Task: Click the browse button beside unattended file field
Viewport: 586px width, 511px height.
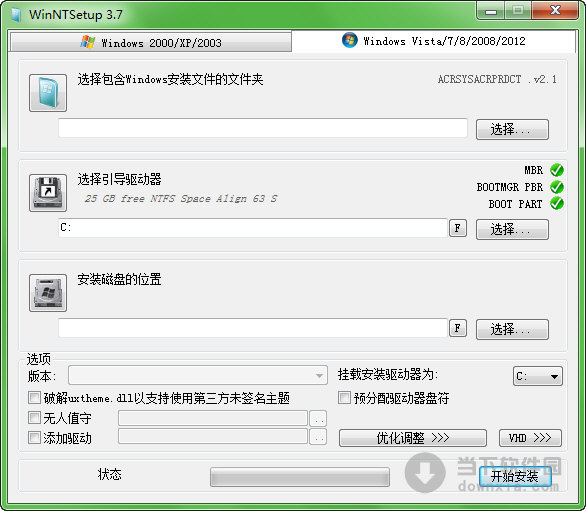Action: pos(318,418)
